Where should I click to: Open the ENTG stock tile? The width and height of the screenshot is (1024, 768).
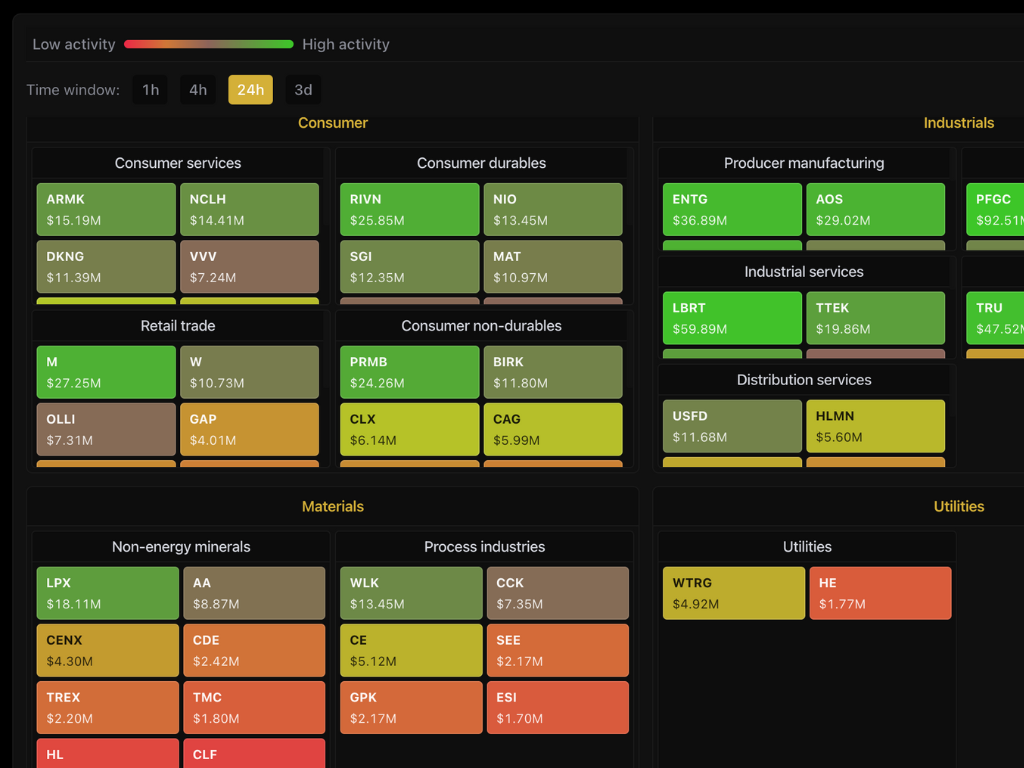pyautogui.click(x=732, y=209)
